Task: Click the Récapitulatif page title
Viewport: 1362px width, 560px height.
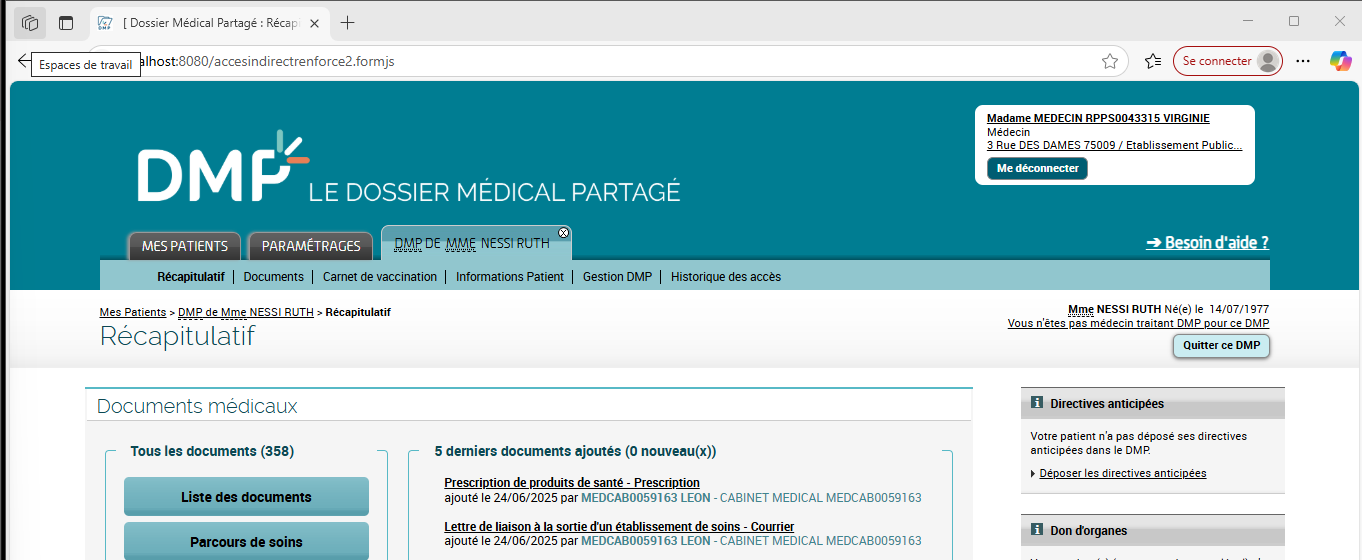Action: tap(177, 336)
